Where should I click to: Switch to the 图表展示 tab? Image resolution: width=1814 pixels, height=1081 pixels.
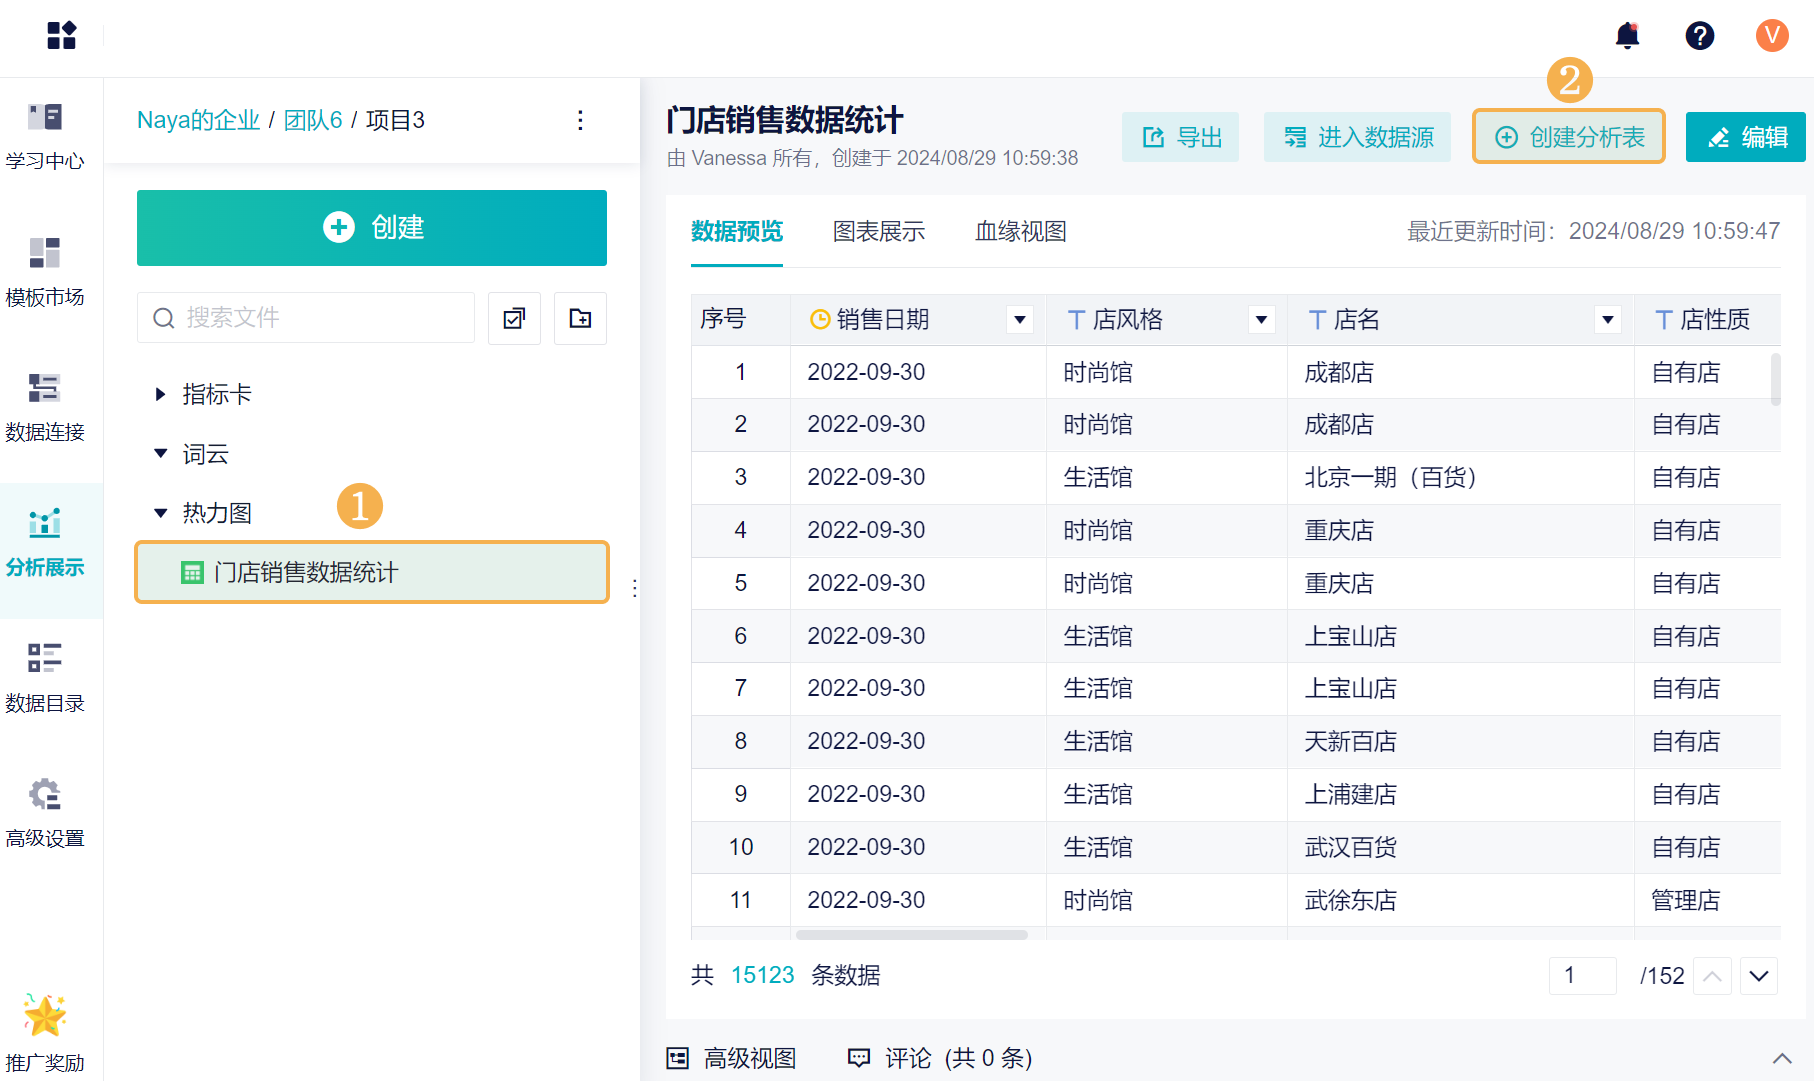879,231
